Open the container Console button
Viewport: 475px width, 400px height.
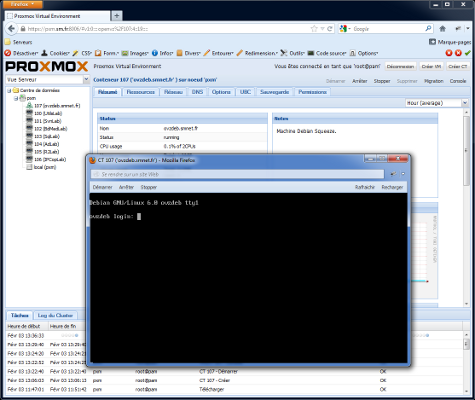tap(458, 81)
